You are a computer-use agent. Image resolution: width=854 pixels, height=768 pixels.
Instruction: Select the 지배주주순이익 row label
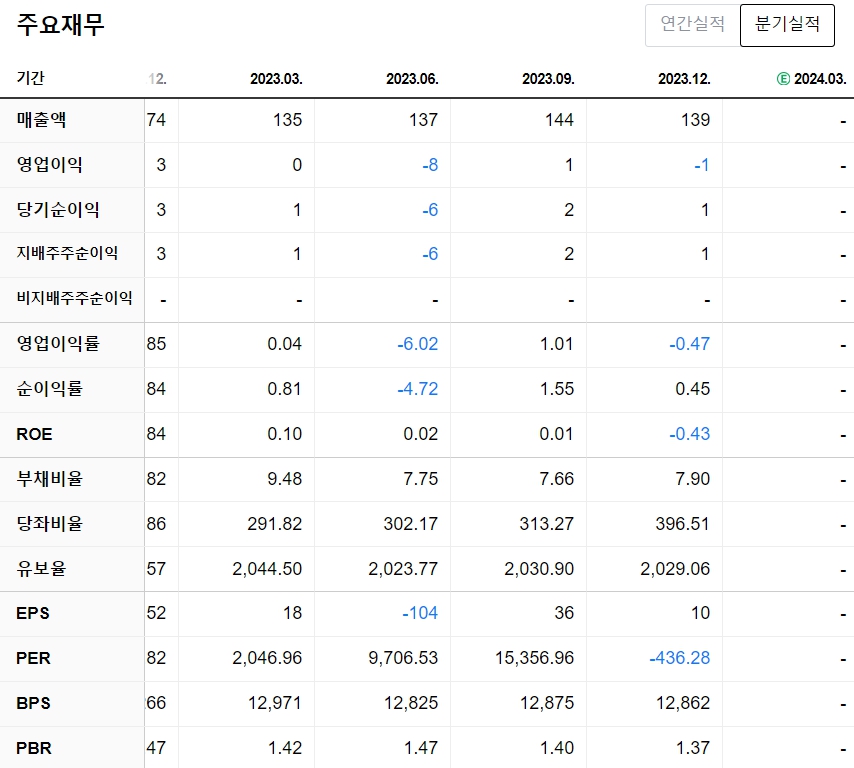coord(67,254)
